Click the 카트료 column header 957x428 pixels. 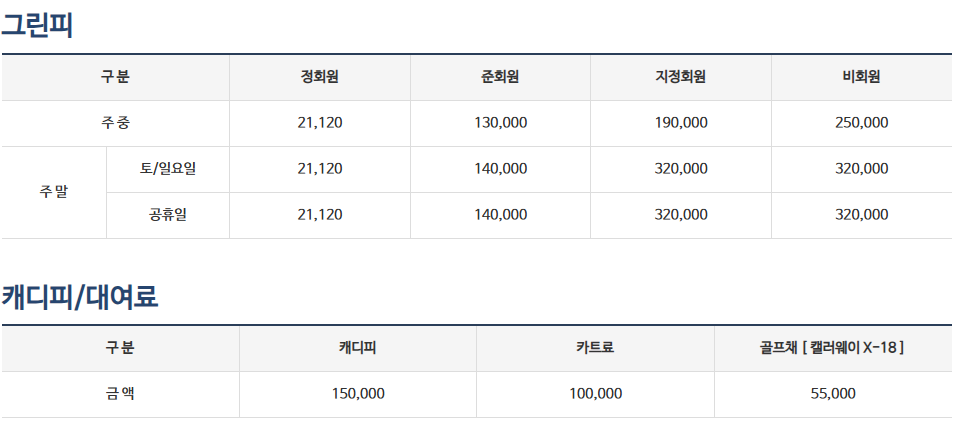[595, 348]
